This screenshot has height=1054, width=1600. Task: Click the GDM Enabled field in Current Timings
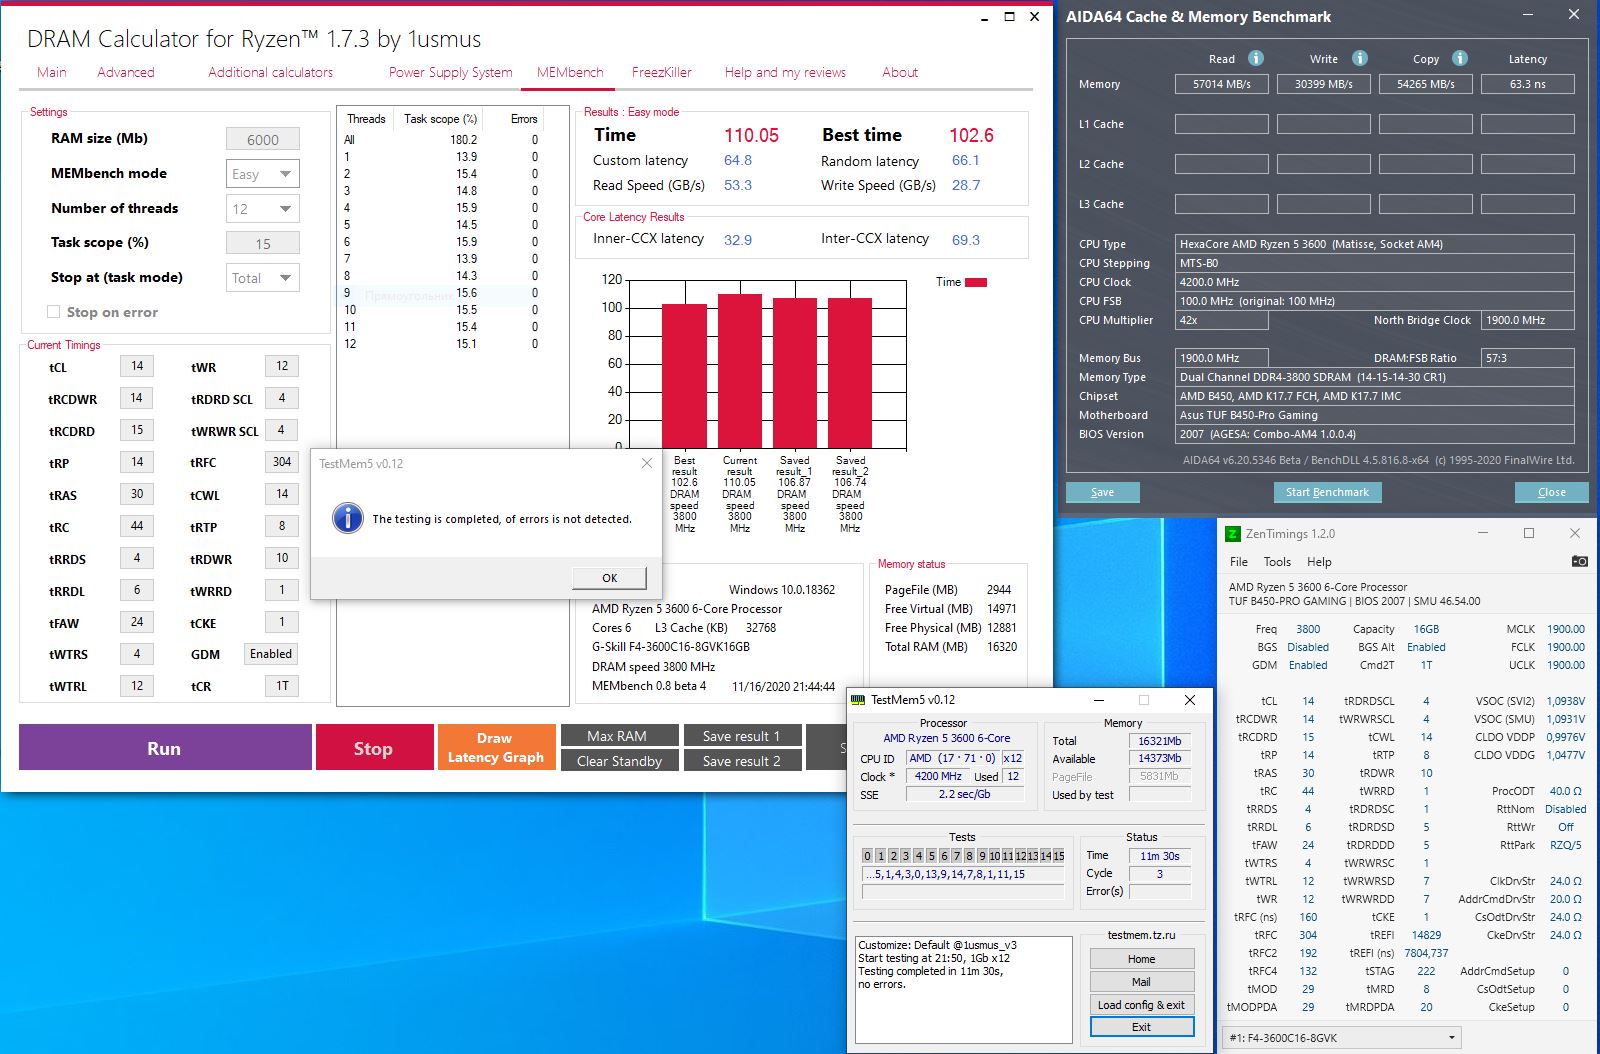click(271, 654)
